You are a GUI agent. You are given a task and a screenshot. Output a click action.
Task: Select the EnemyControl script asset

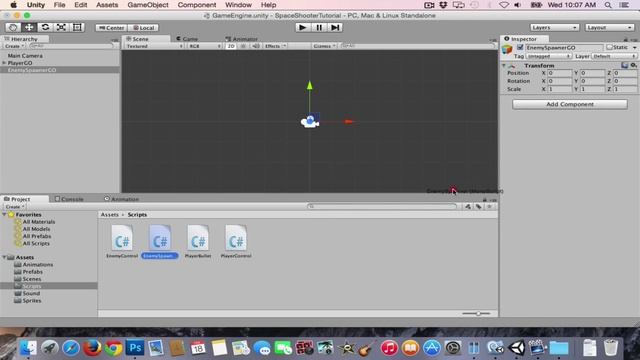(122, 241)
